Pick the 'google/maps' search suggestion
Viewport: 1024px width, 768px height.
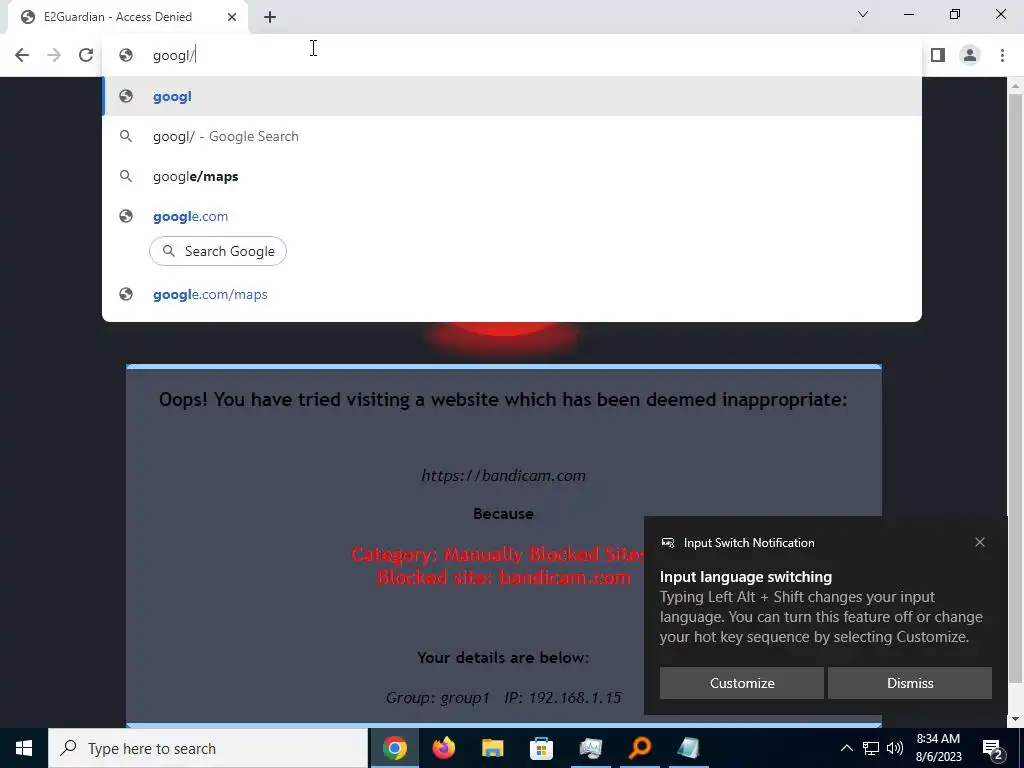pos(512,176)
